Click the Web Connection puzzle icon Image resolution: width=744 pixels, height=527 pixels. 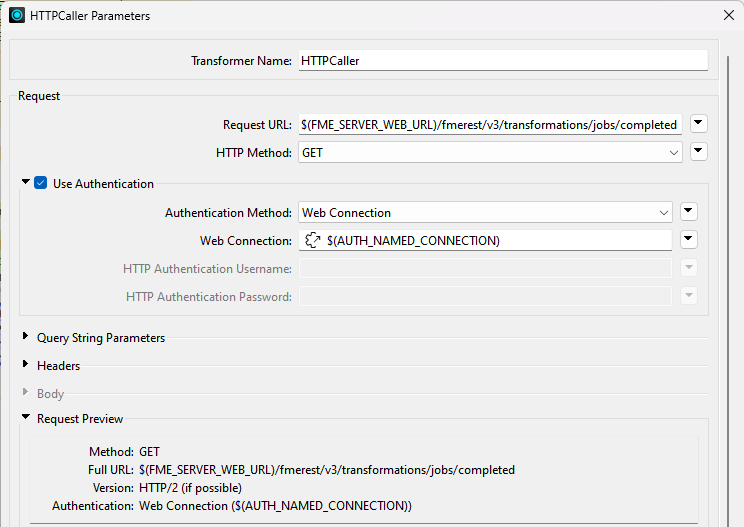tap(312, 240)
